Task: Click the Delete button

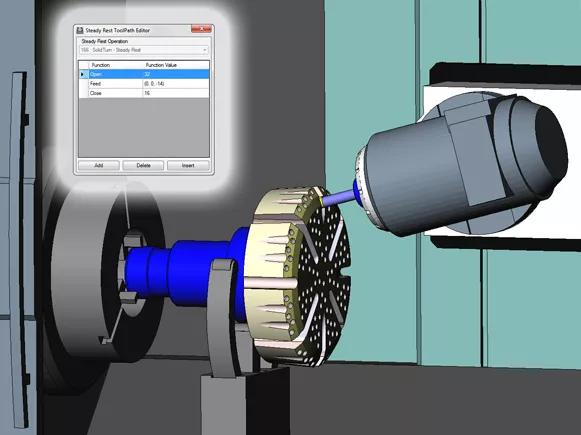Action: [x=143, y=165]
